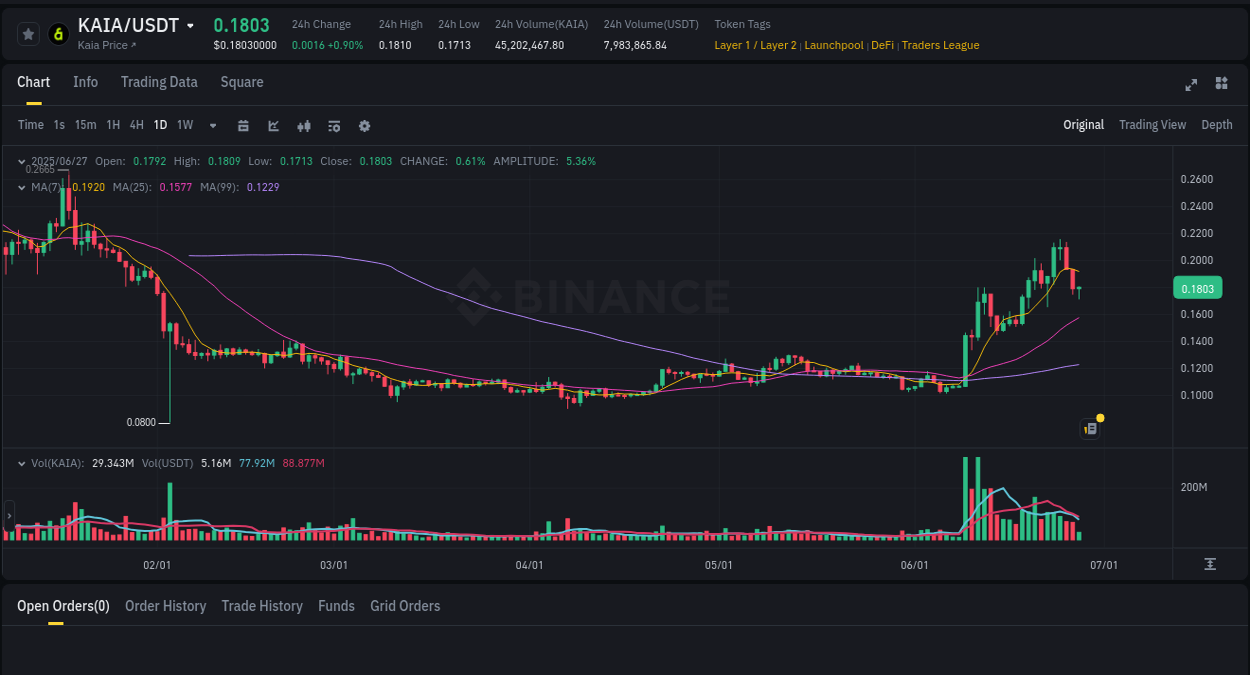
Task: Open the date range calendar icon
Action: pyautogui.click(x=243, y=126)
